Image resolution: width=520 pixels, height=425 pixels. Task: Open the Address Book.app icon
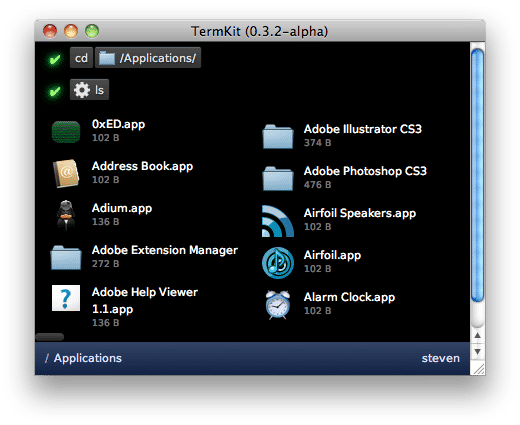[66, 173]
